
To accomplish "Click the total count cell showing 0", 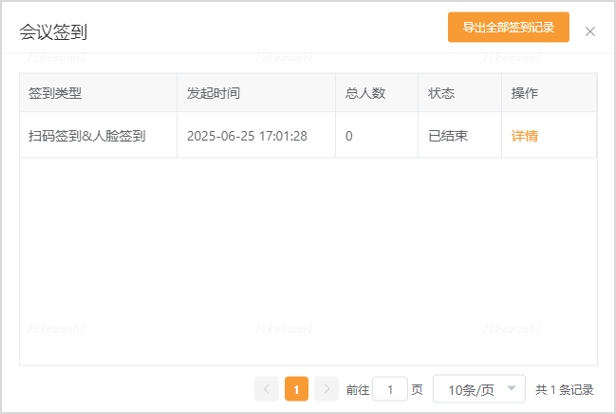I will click(349, 136).
